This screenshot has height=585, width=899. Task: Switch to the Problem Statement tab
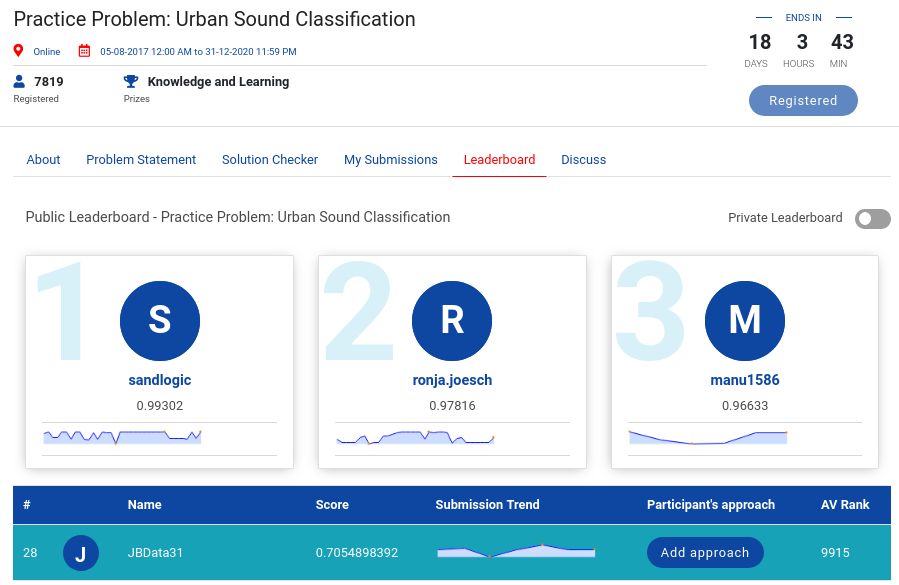(141, 159)
